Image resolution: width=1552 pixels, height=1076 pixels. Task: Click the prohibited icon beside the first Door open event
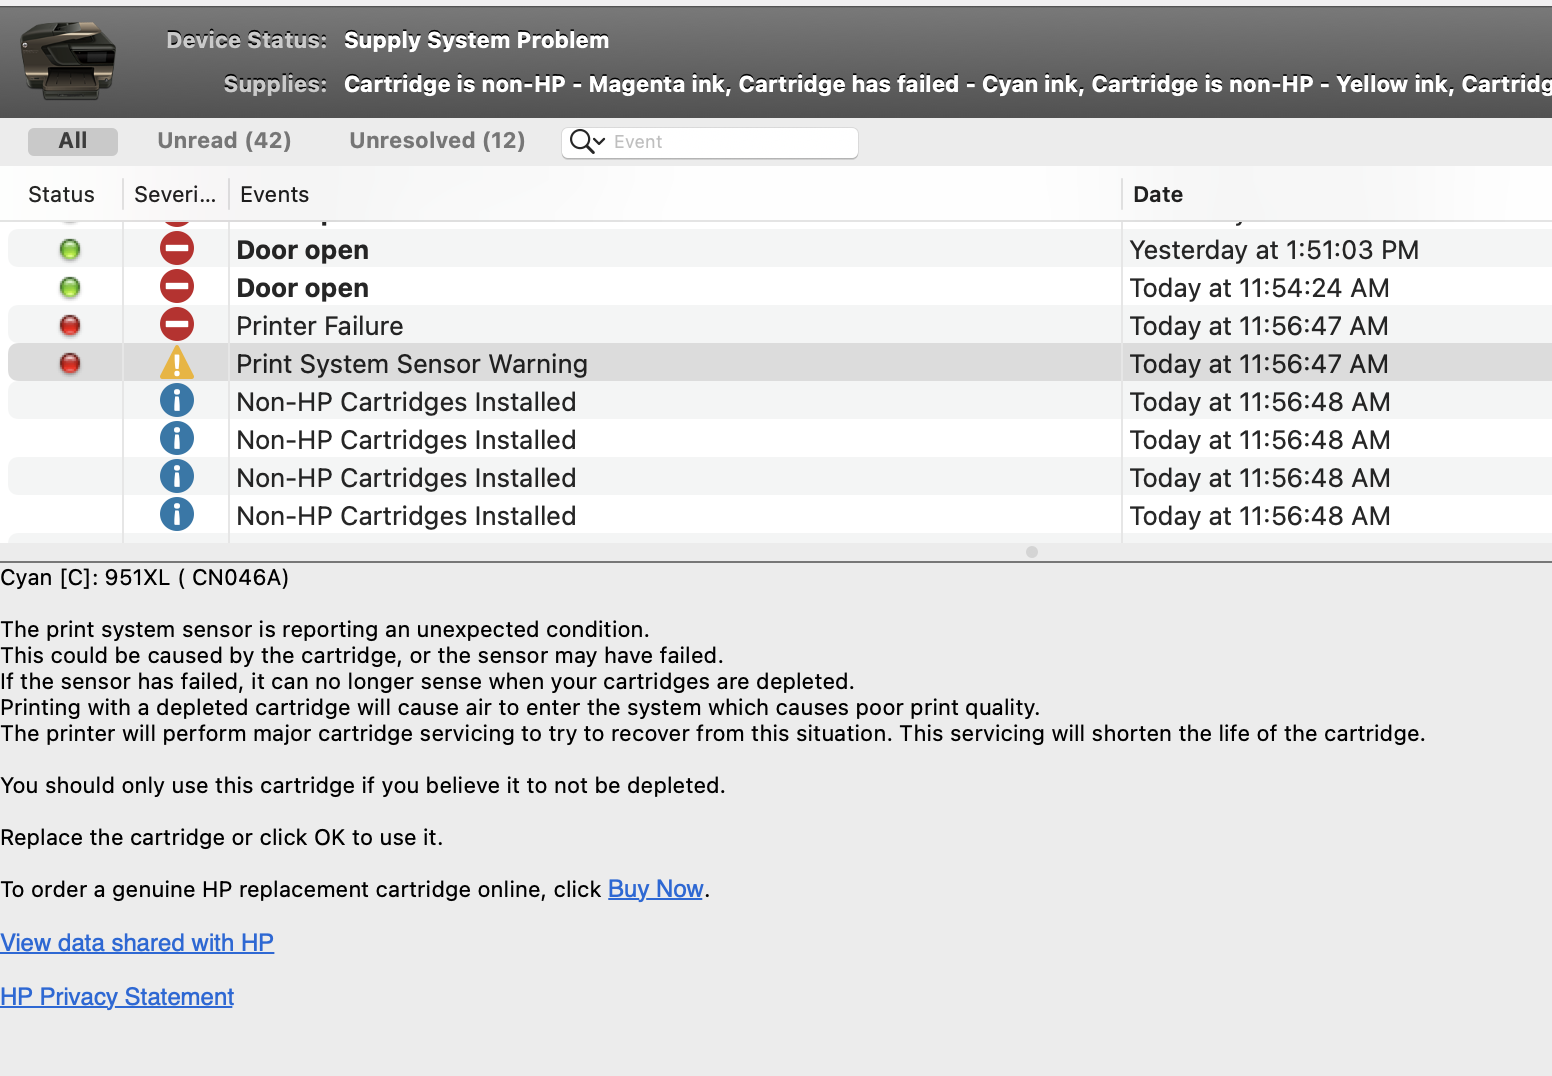pyautogui.click(x=177, y=248)
